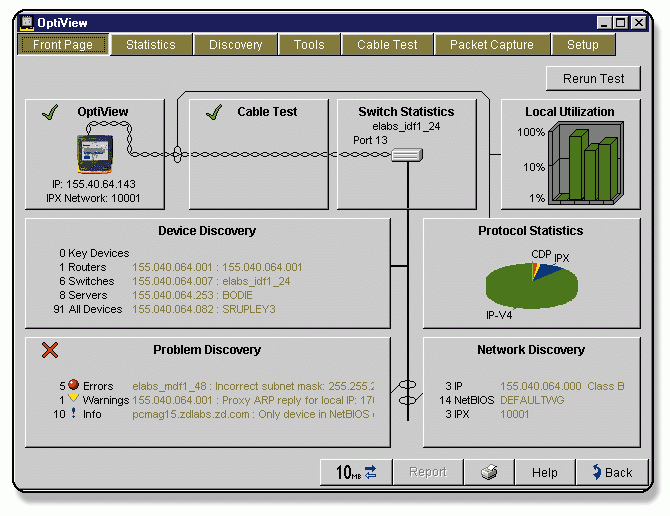Close the OptiView window
The height and width of the screenshot is (516, 670).
tap(639, 23)
